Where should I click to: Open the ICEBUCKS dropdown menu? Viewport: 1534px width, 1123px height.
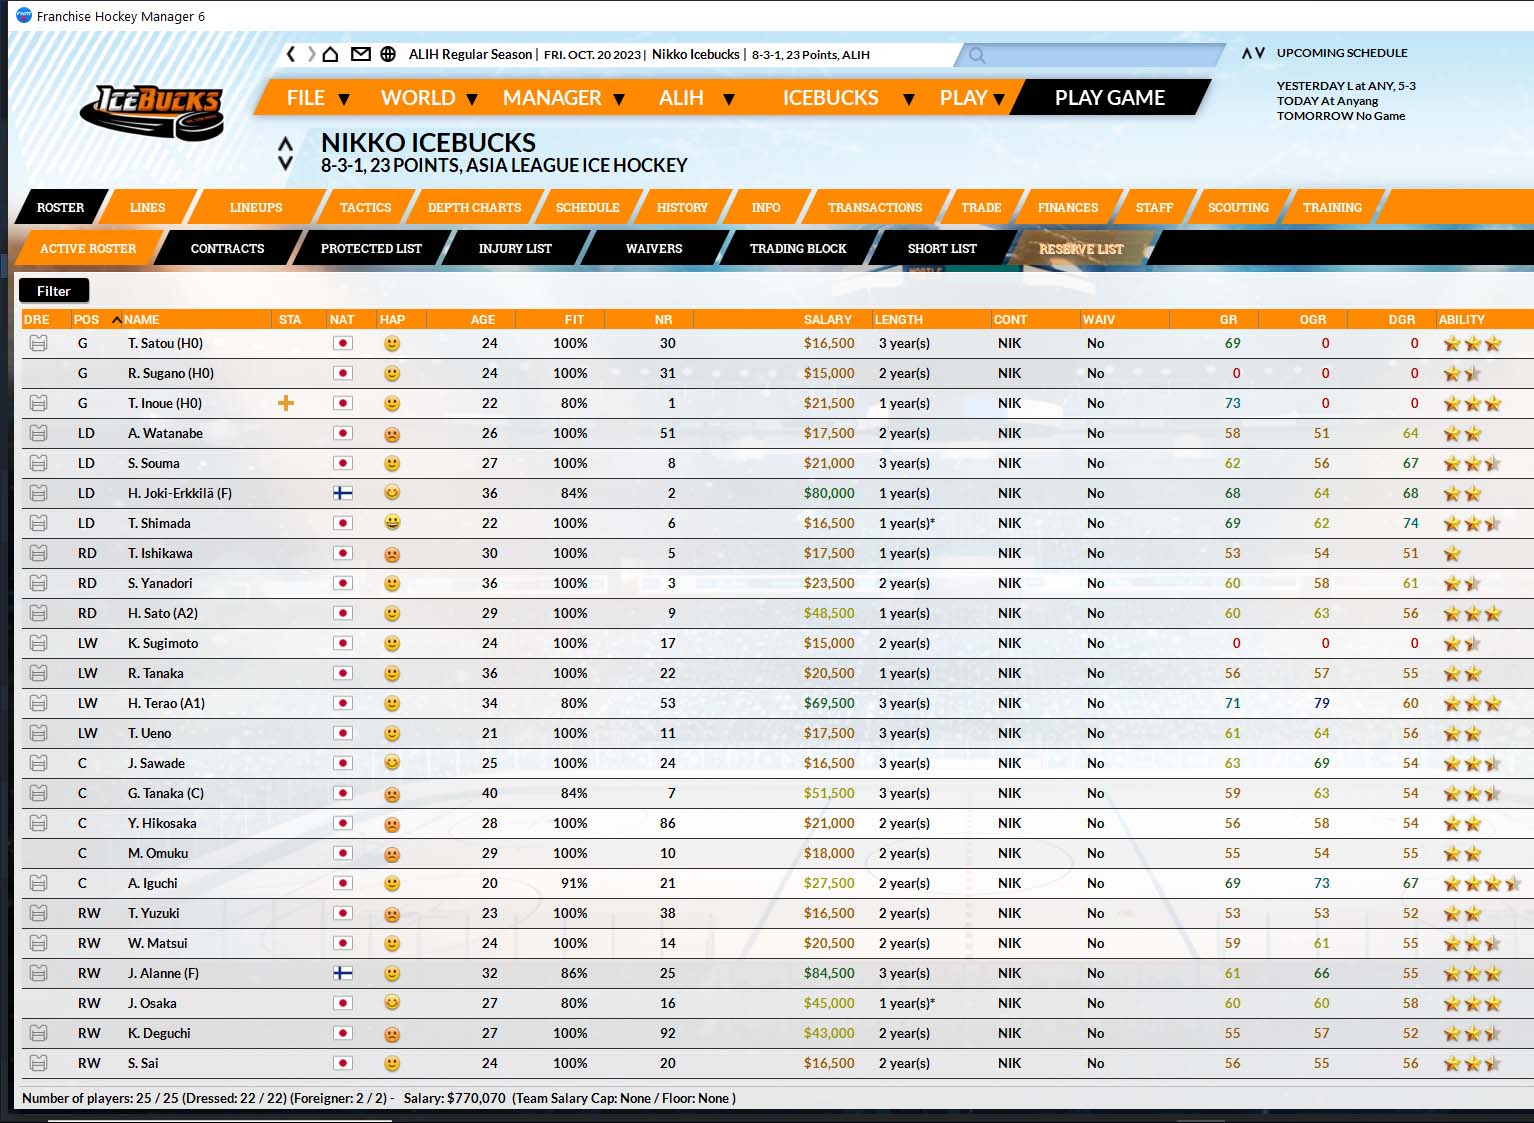coord(847,98)
